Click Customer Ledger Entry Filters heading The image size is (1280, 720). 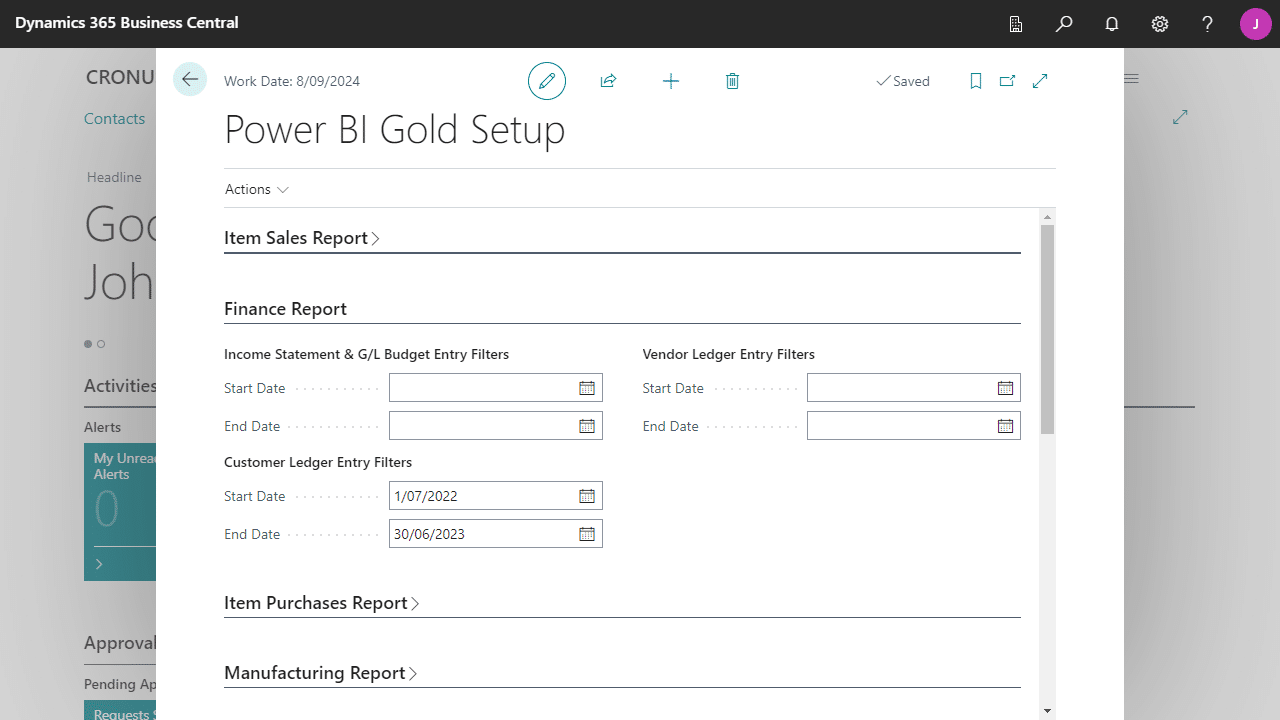[318, 462]
